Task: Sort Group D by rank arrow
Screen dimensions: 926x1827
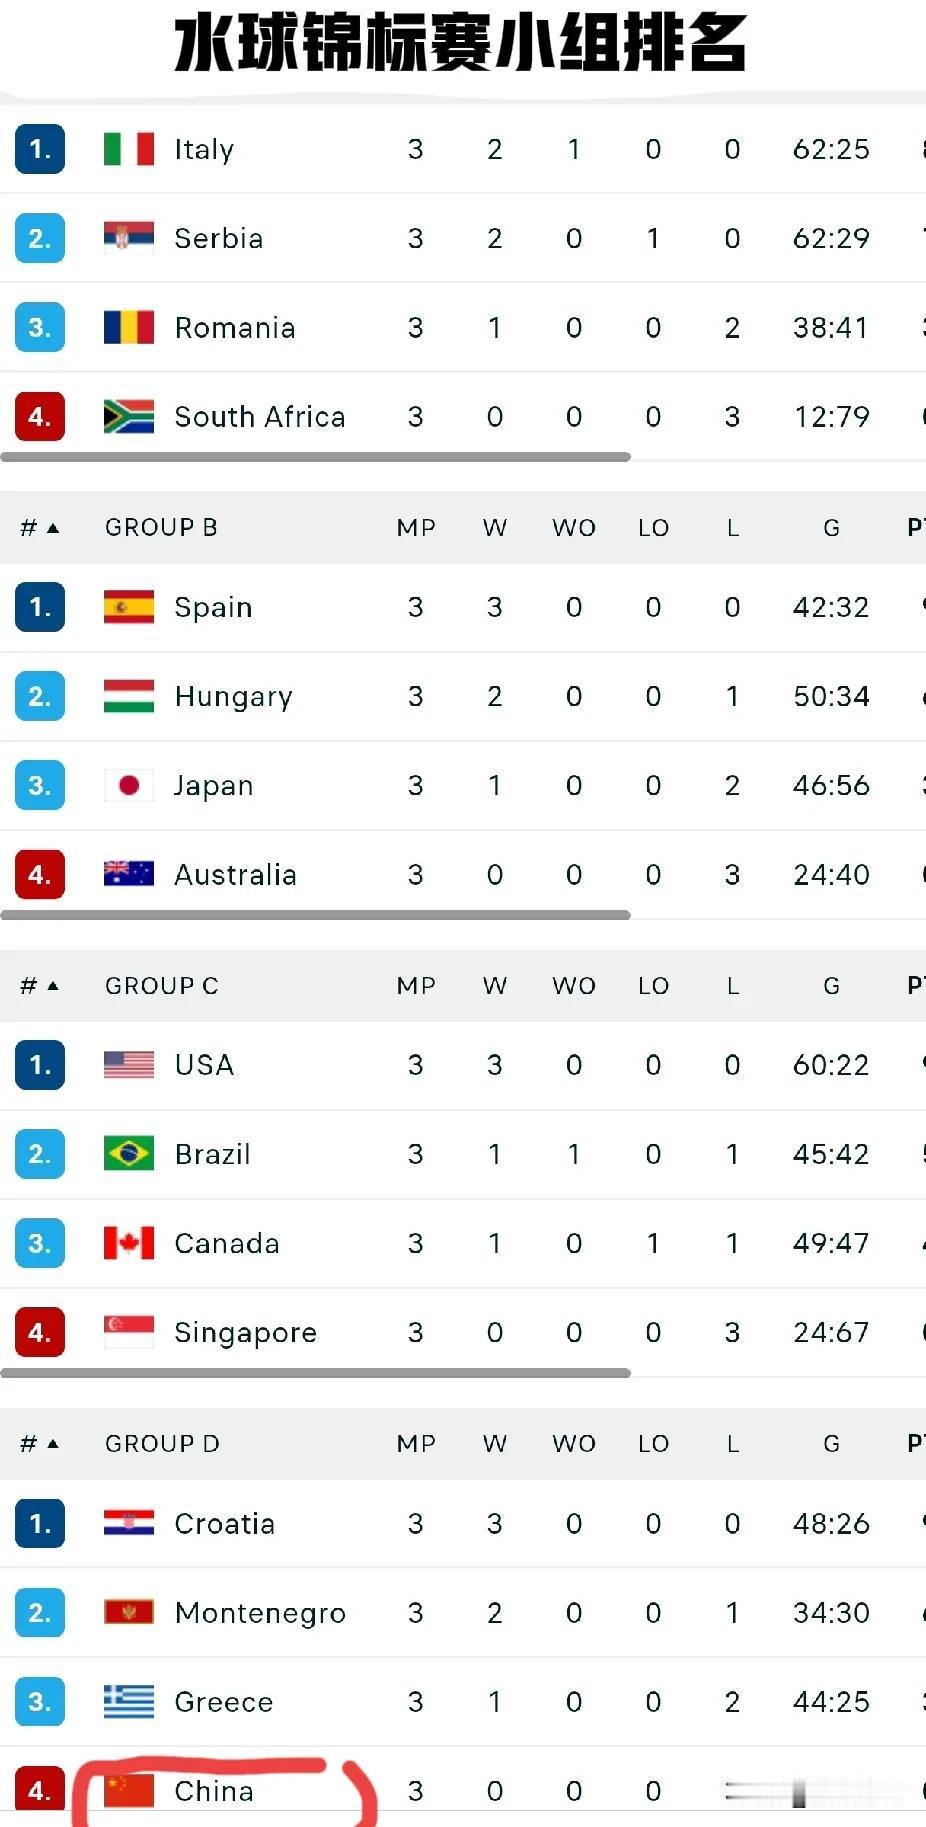Action: [53, 1443]
